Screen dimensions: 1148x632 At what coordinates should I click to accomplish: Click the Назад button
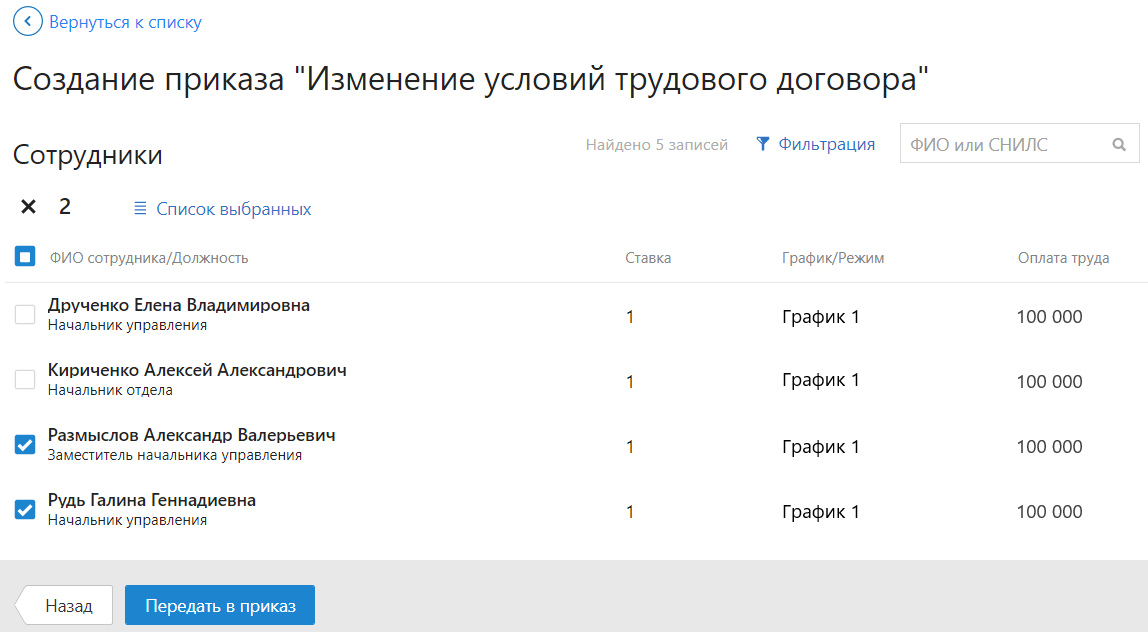click(x=64, y=606)
